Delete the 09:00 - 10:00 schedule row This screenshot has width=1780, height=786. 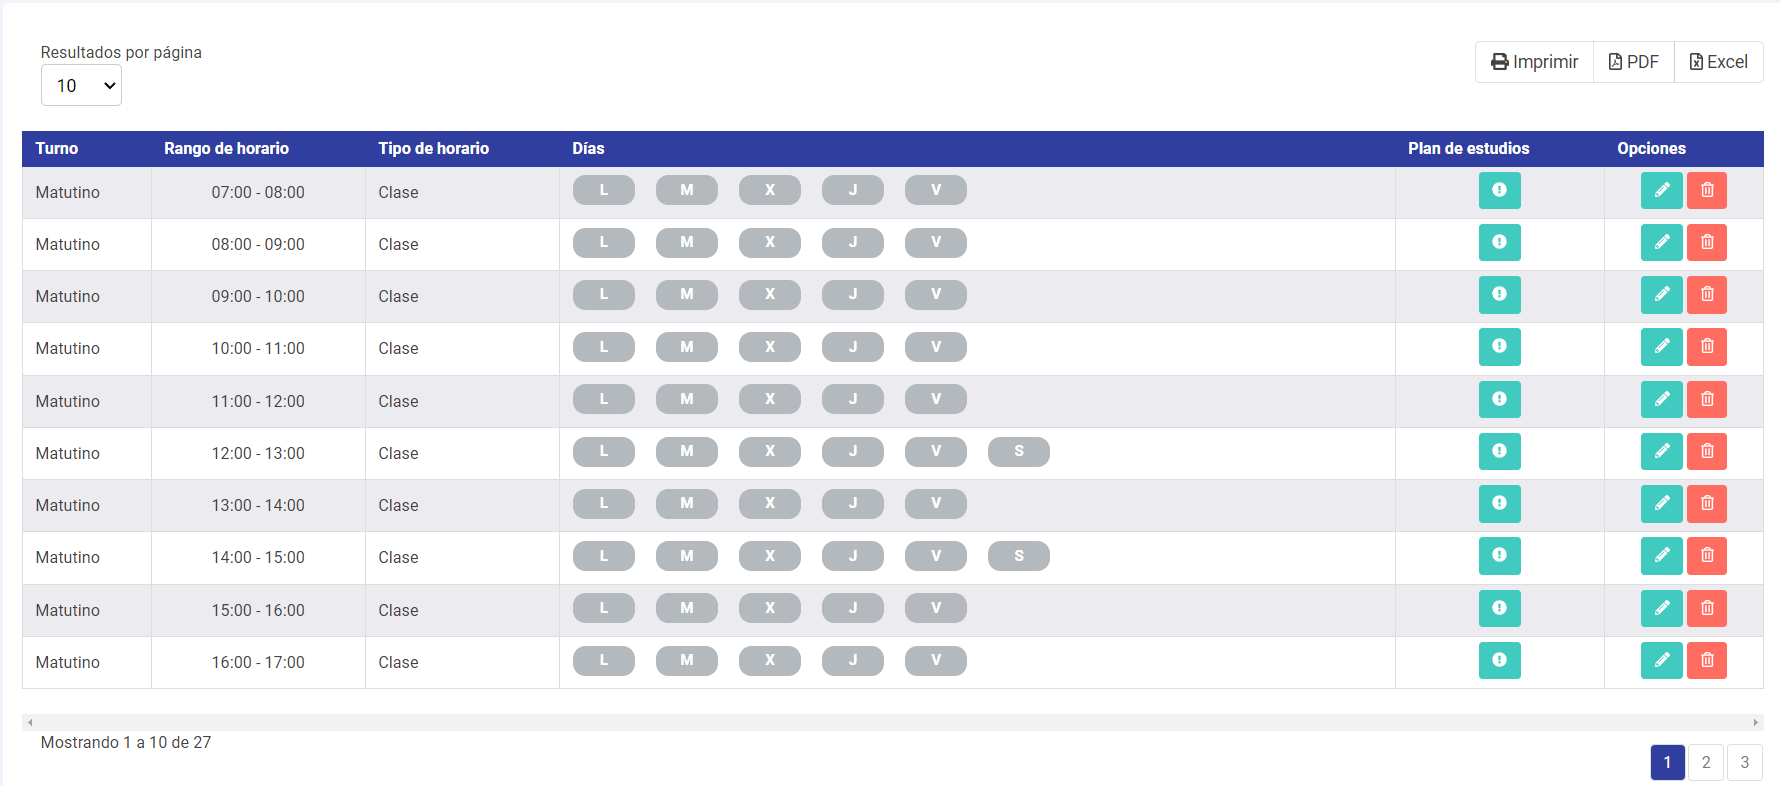point(1707,294)
